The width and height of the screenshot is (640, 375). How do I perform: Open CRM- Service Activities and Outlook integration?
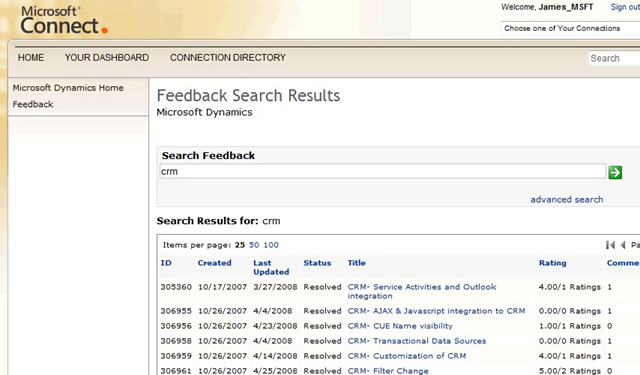coord(422,291)
